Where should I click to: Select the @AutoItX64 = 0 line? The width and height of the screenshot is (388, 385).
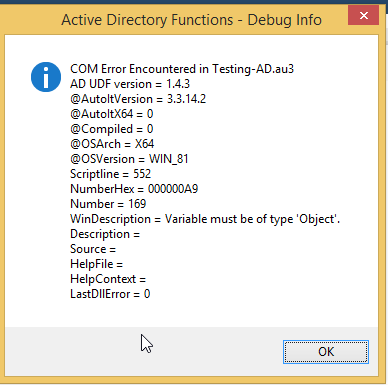(x=112, y=114)
